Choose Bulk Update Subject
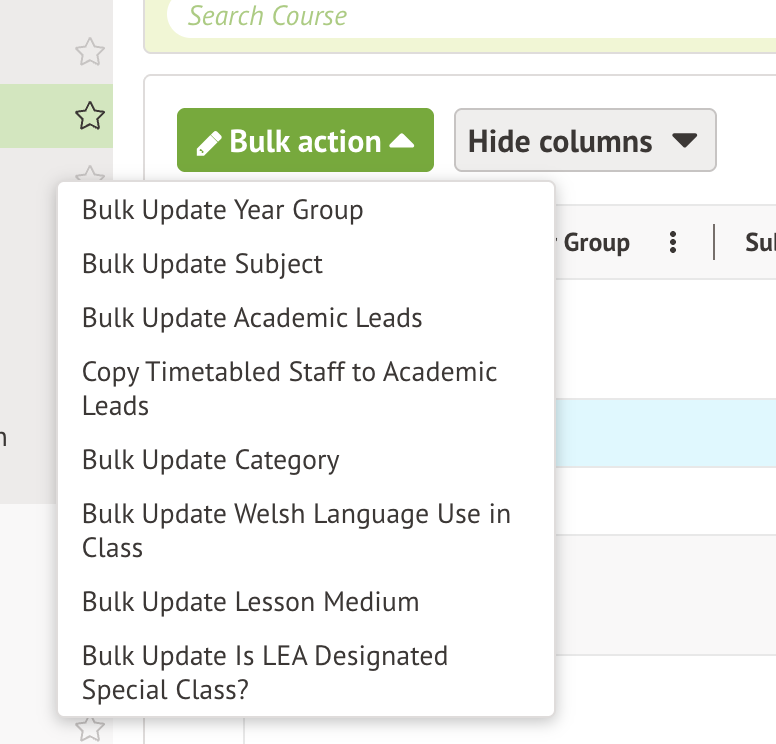 click(x=202, y=264)
